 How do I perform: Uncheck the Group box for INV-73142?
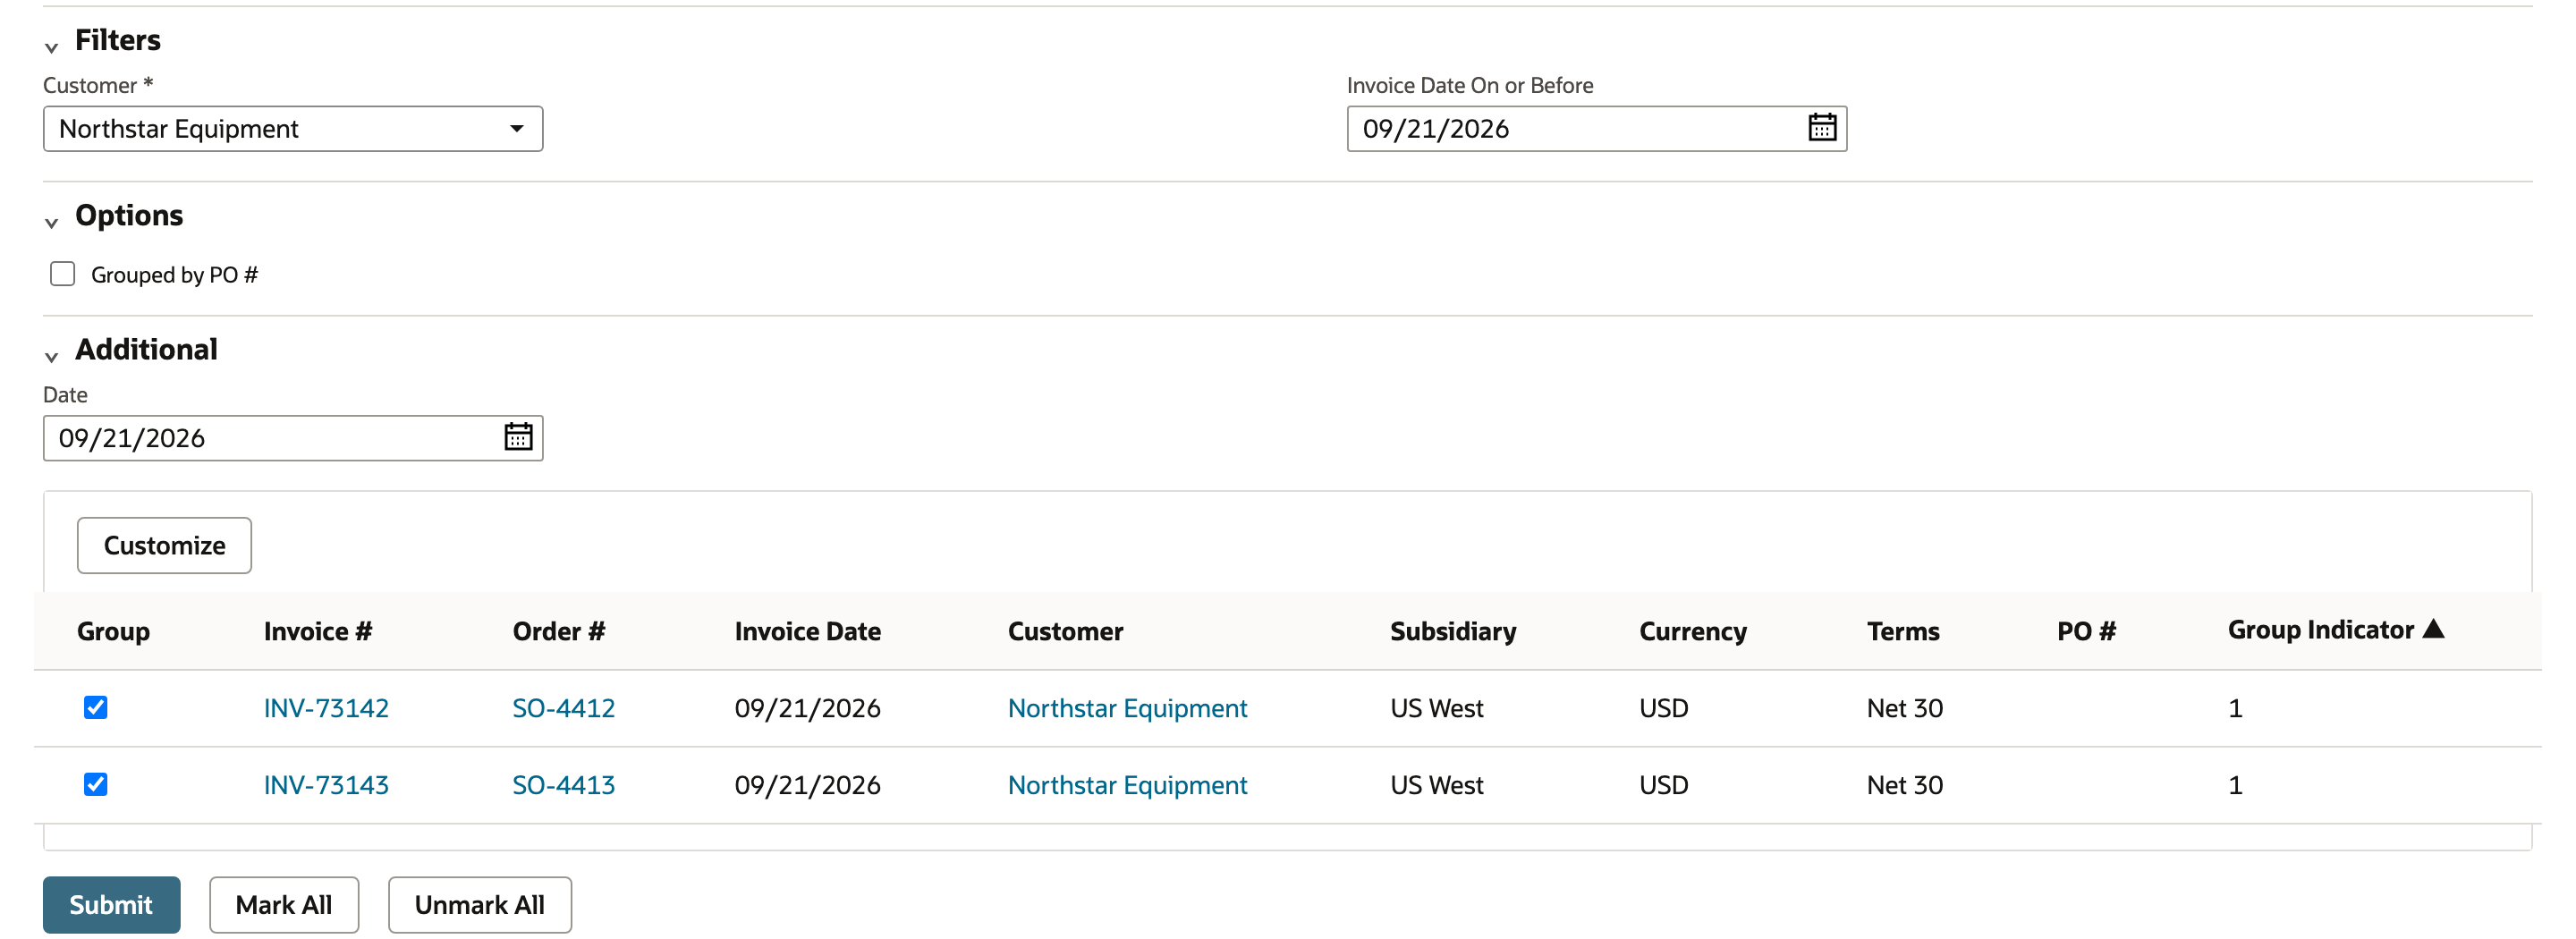click(x=95, y=708)
